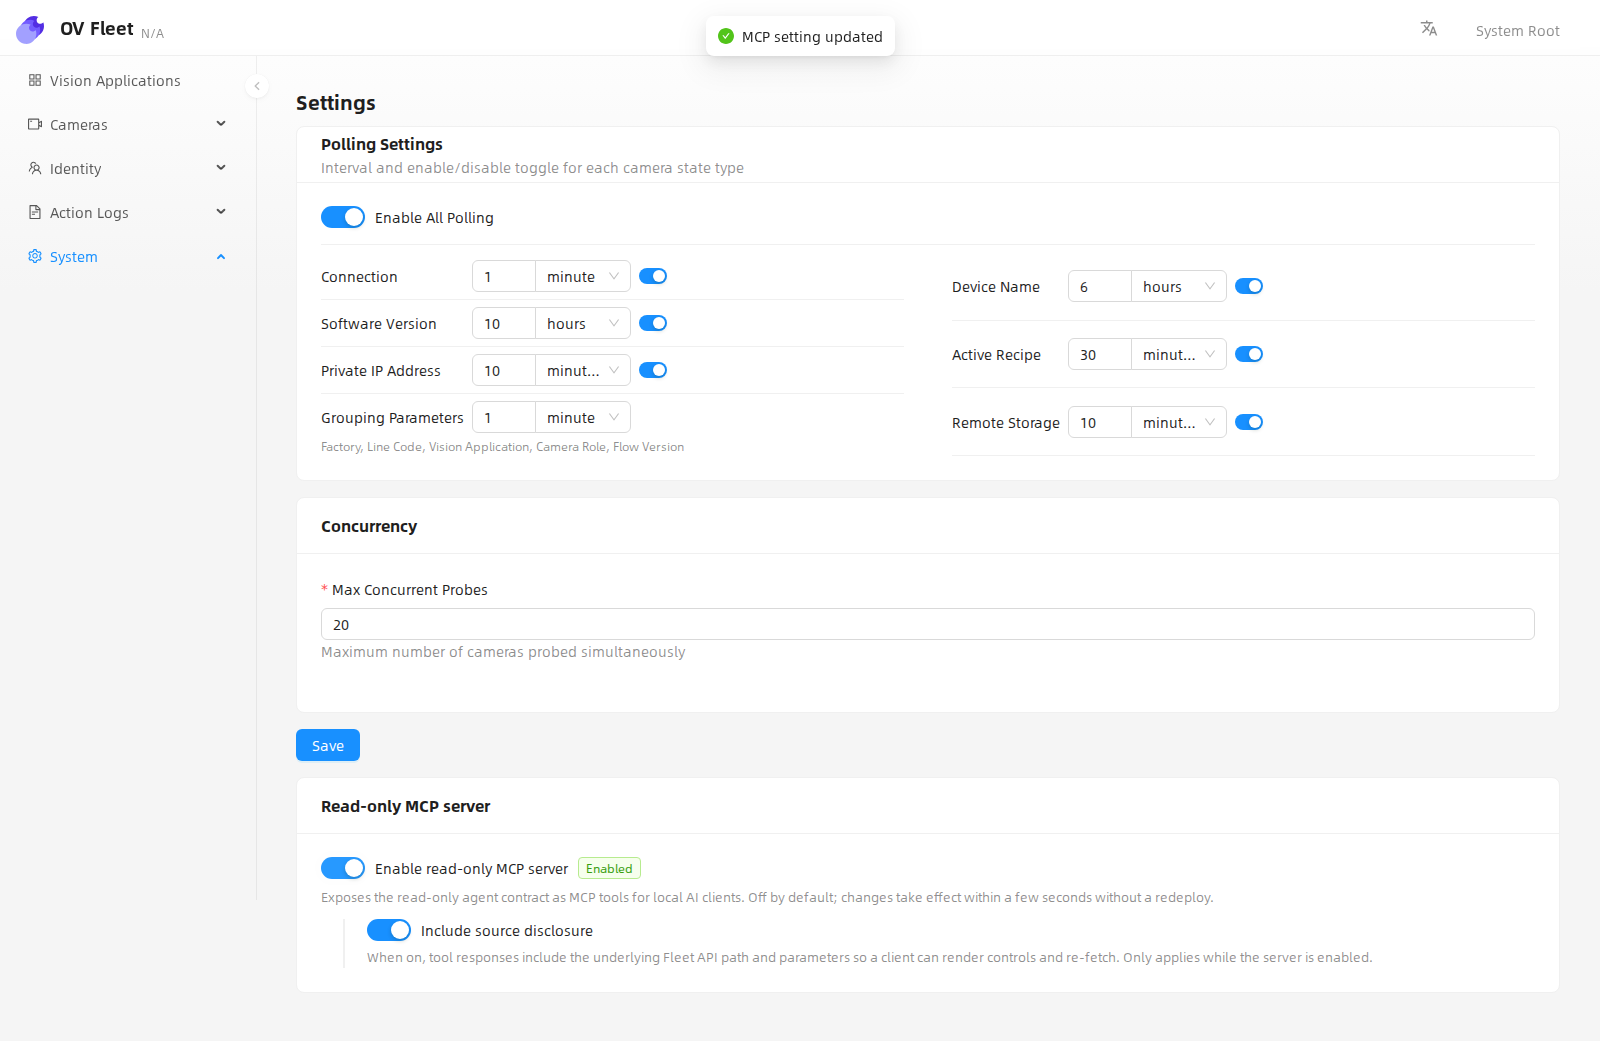Open the Cameras sidebar menu
Image resolution: width=1600 pixels, height=1041 pixels.
[128, 124]
